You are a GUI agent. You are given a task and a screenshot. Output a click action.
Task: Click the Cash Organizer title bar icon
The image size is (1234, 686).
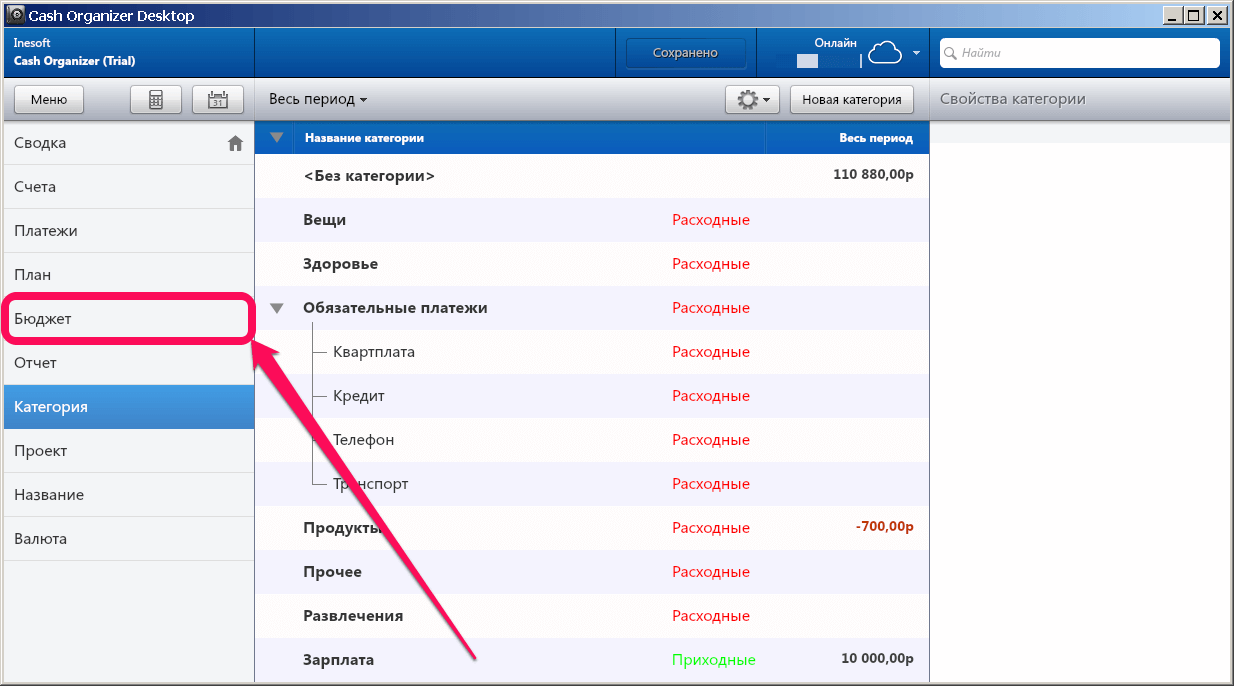(16, 15)
